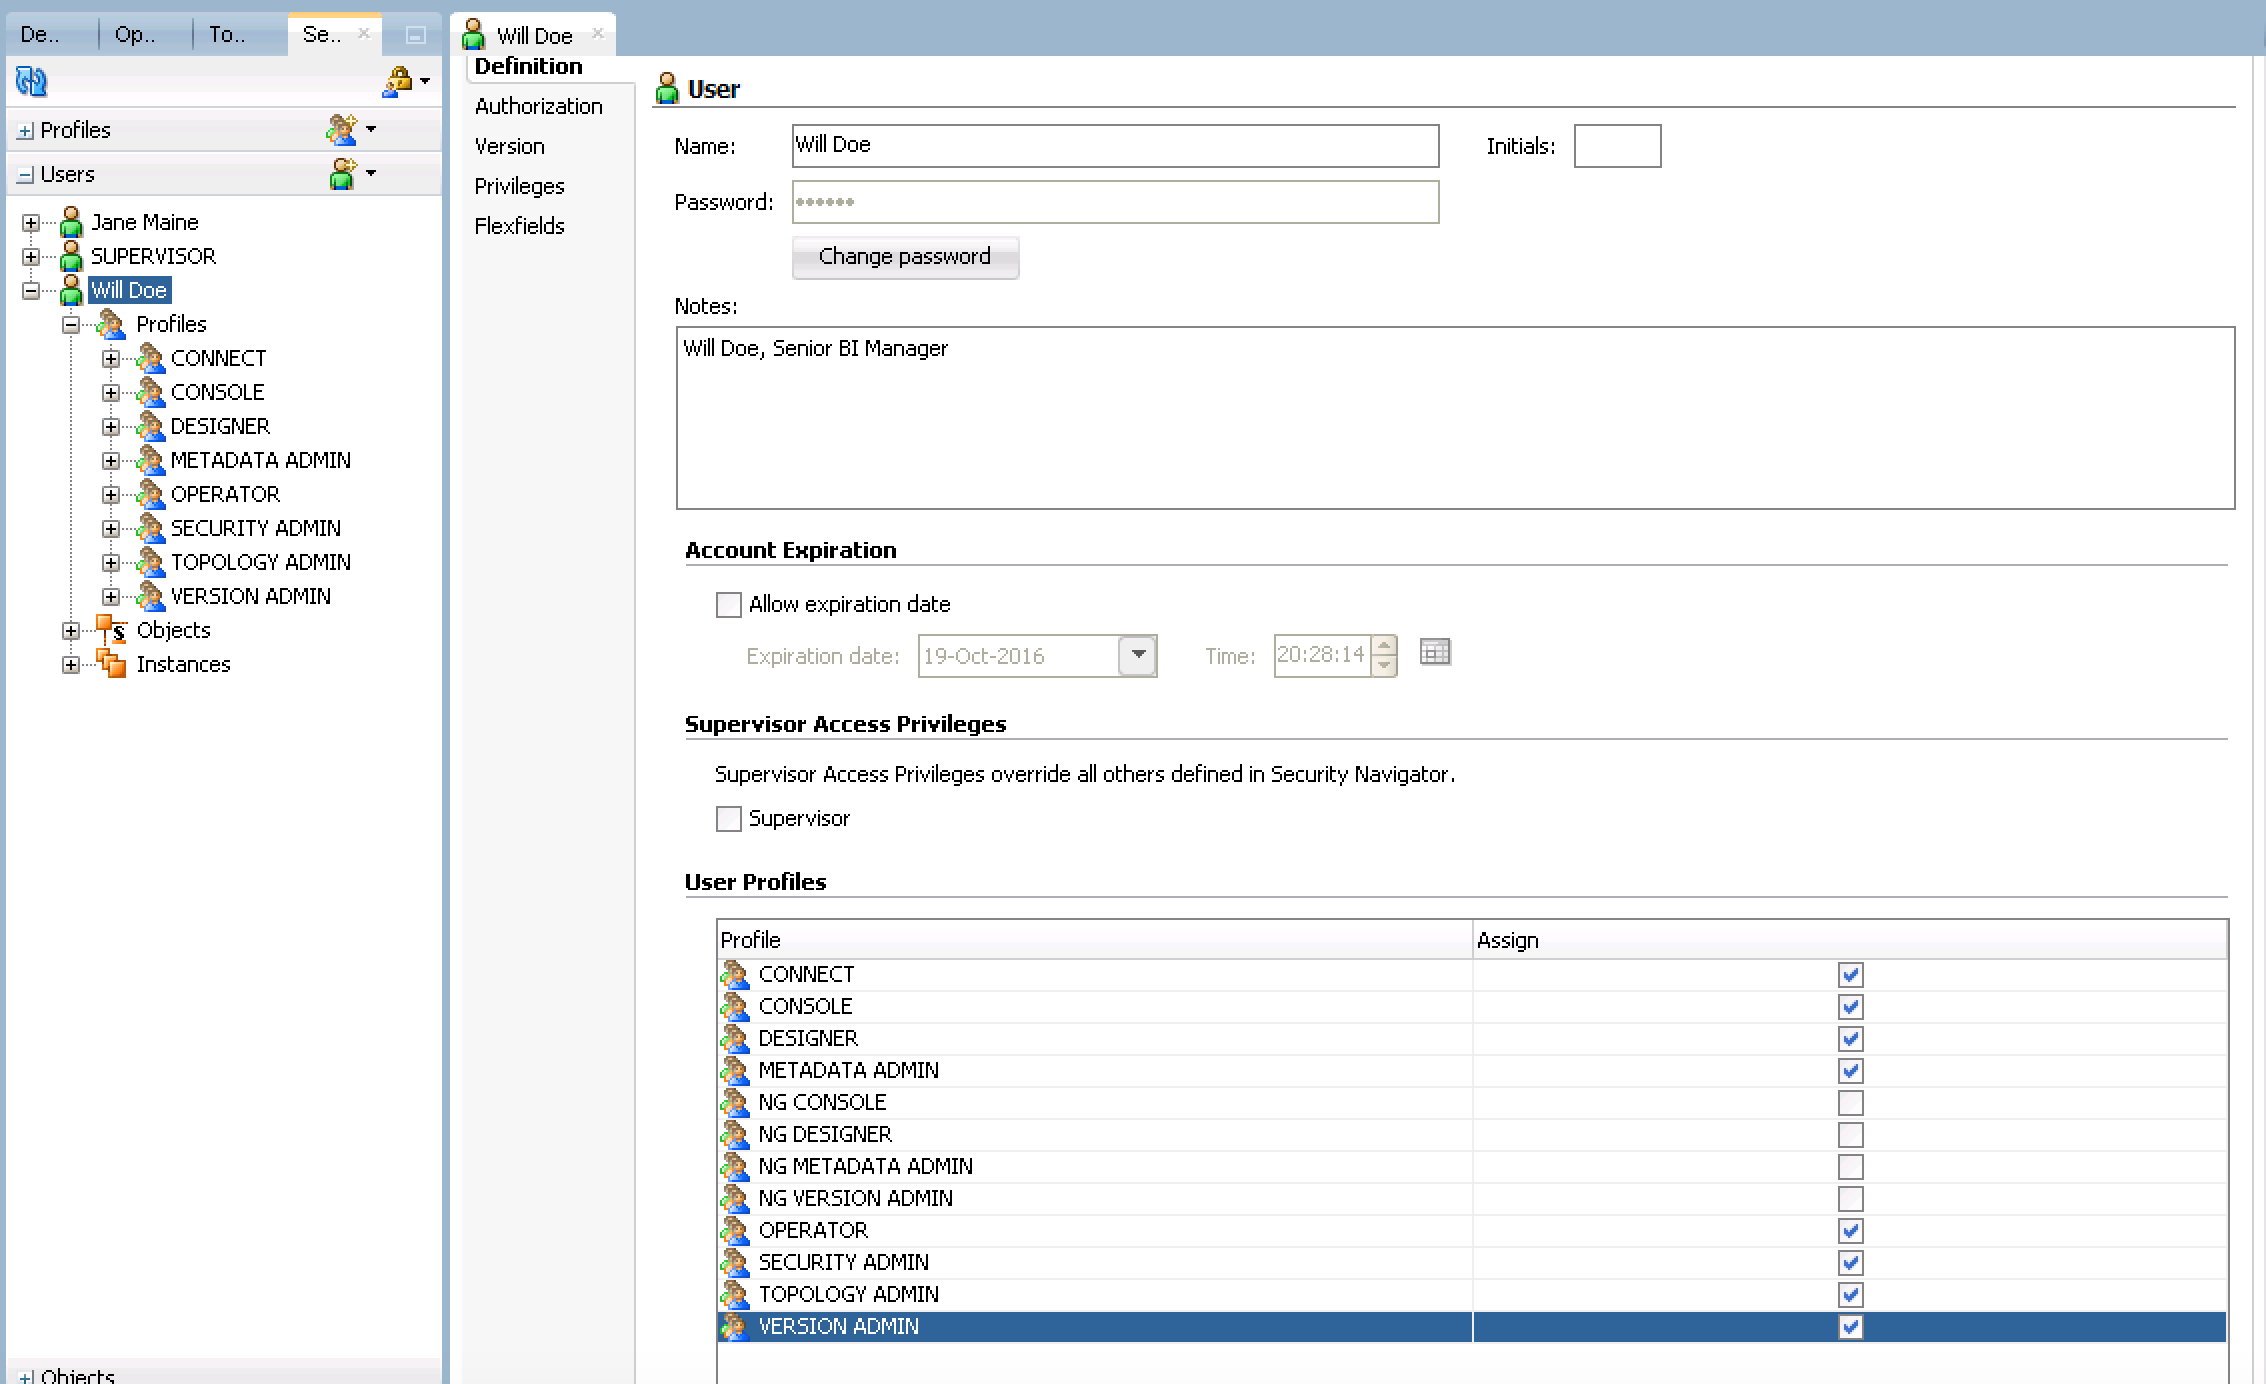Click the Objects node icon under Will Doe

tap(111, 630)
